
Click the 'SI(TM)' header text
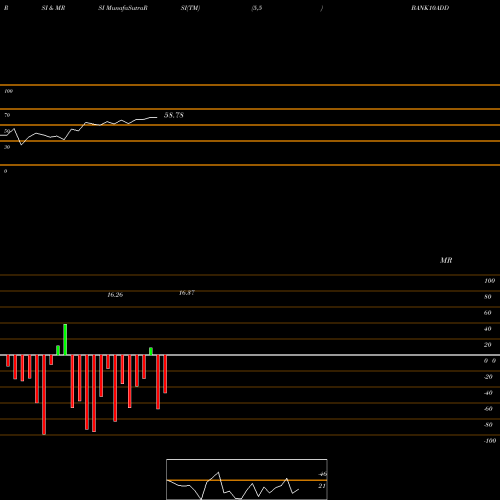click(x=190, y=8)
